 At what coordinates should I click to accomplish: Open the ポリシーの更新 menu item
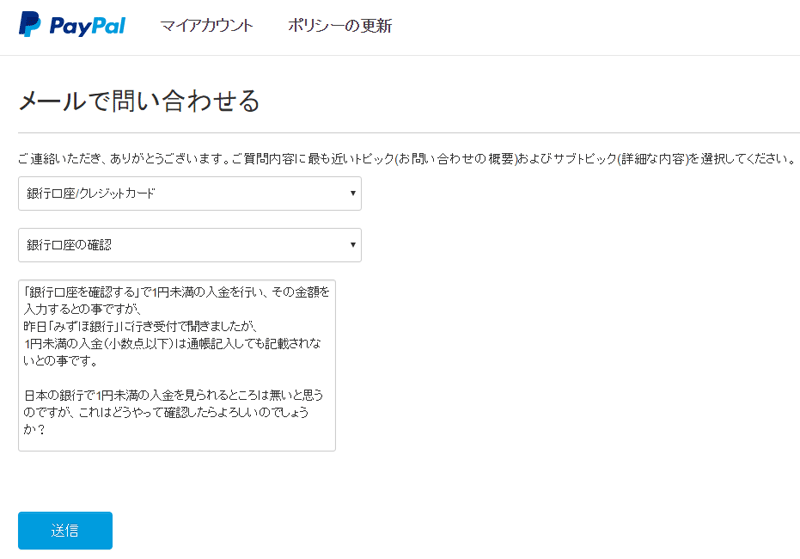point(340,26)
